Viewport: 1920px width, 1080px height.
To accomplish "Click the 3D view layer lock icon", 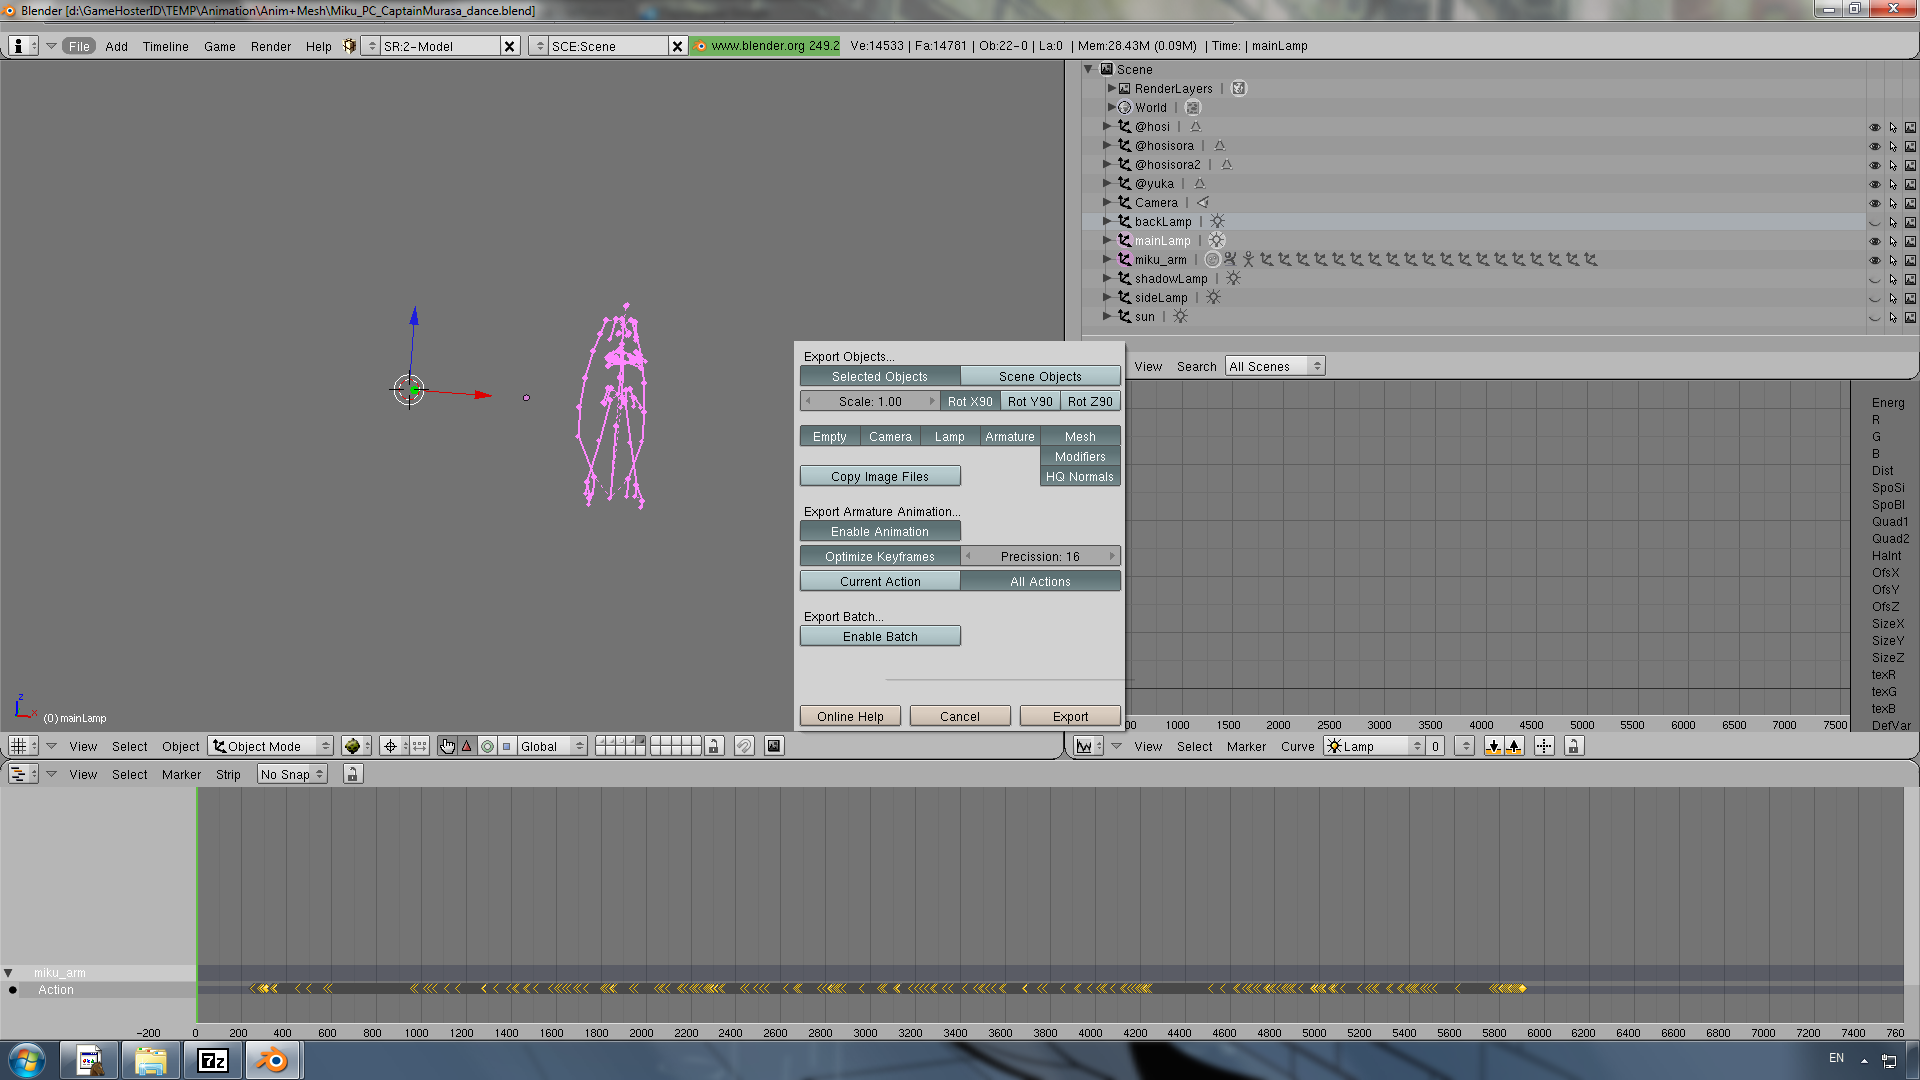I will (714, 746).
